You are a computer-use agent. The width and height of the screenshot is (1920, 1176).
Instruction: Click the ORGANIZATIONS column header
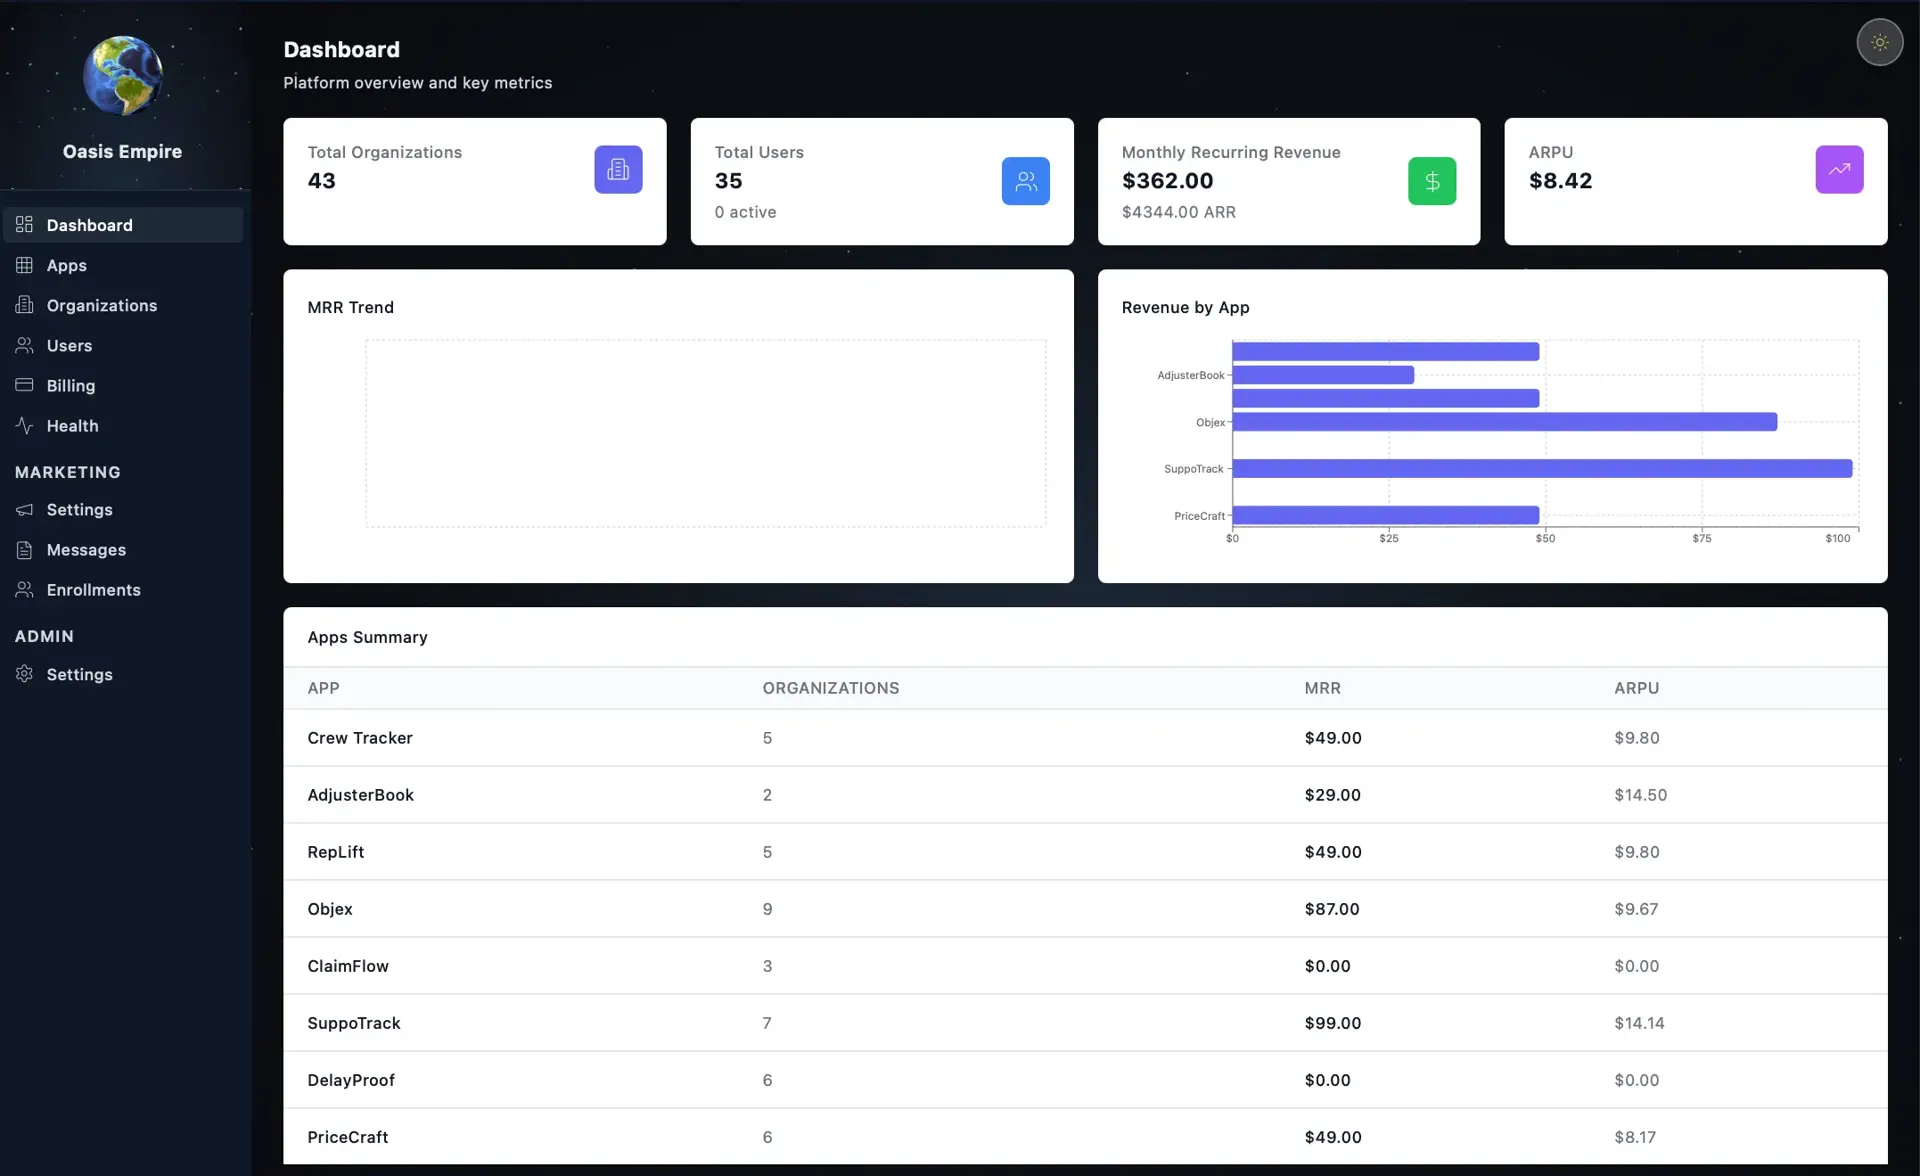pyautogui.click(x=830, y=688)
